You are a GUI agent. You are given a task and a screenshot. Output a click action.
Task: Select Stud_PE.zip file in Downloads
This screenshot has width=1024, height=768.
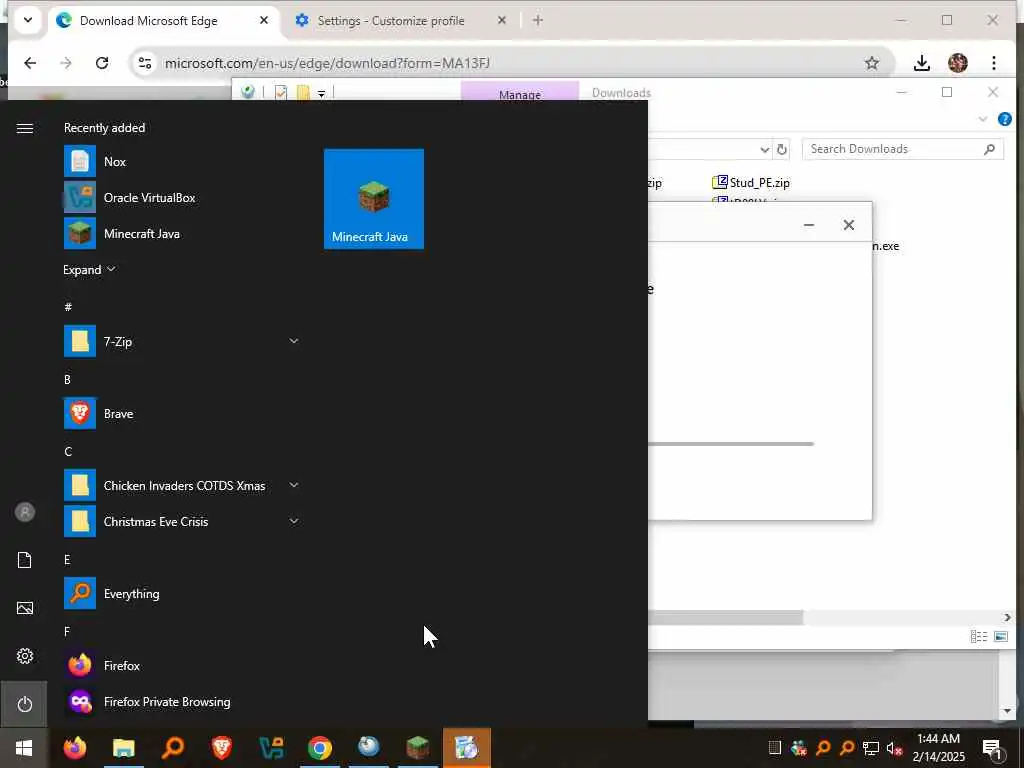pyautogui.click(x=751, y=182)
